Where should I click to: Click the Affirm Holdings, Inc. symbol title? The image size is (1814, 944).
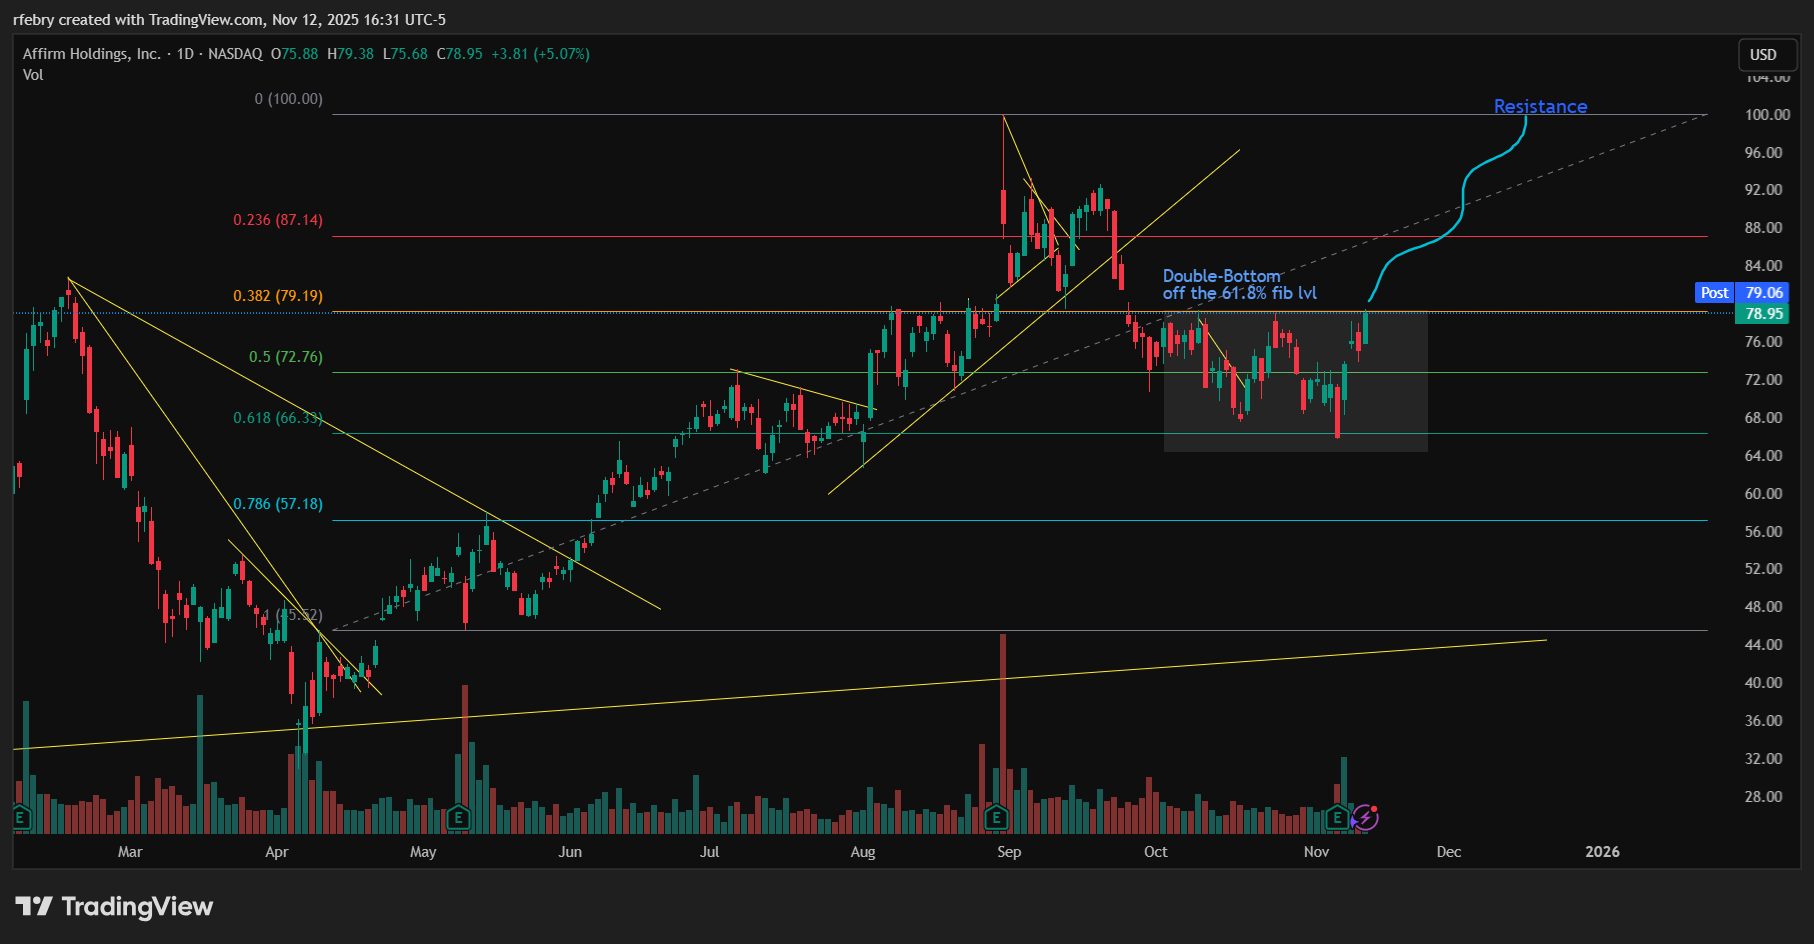coord(92,54)
